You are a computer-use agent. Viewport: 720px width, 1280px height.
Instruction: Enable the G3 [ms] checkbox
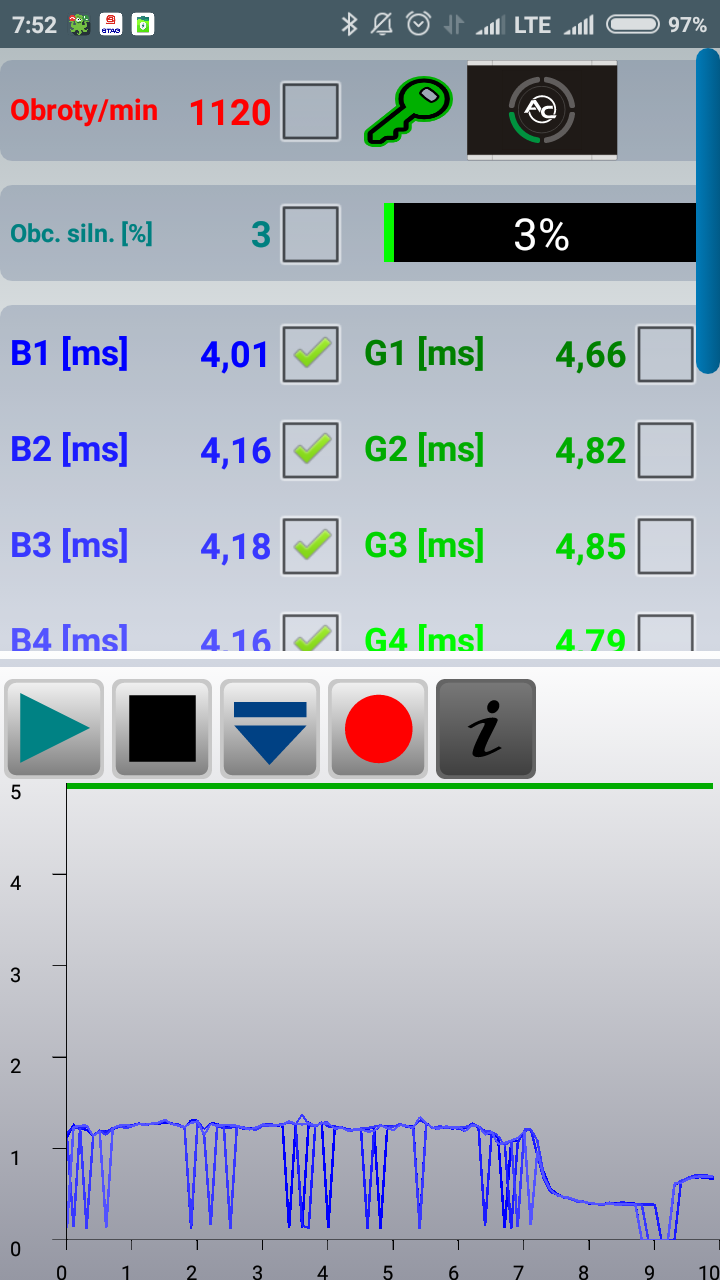click(665, 546)
